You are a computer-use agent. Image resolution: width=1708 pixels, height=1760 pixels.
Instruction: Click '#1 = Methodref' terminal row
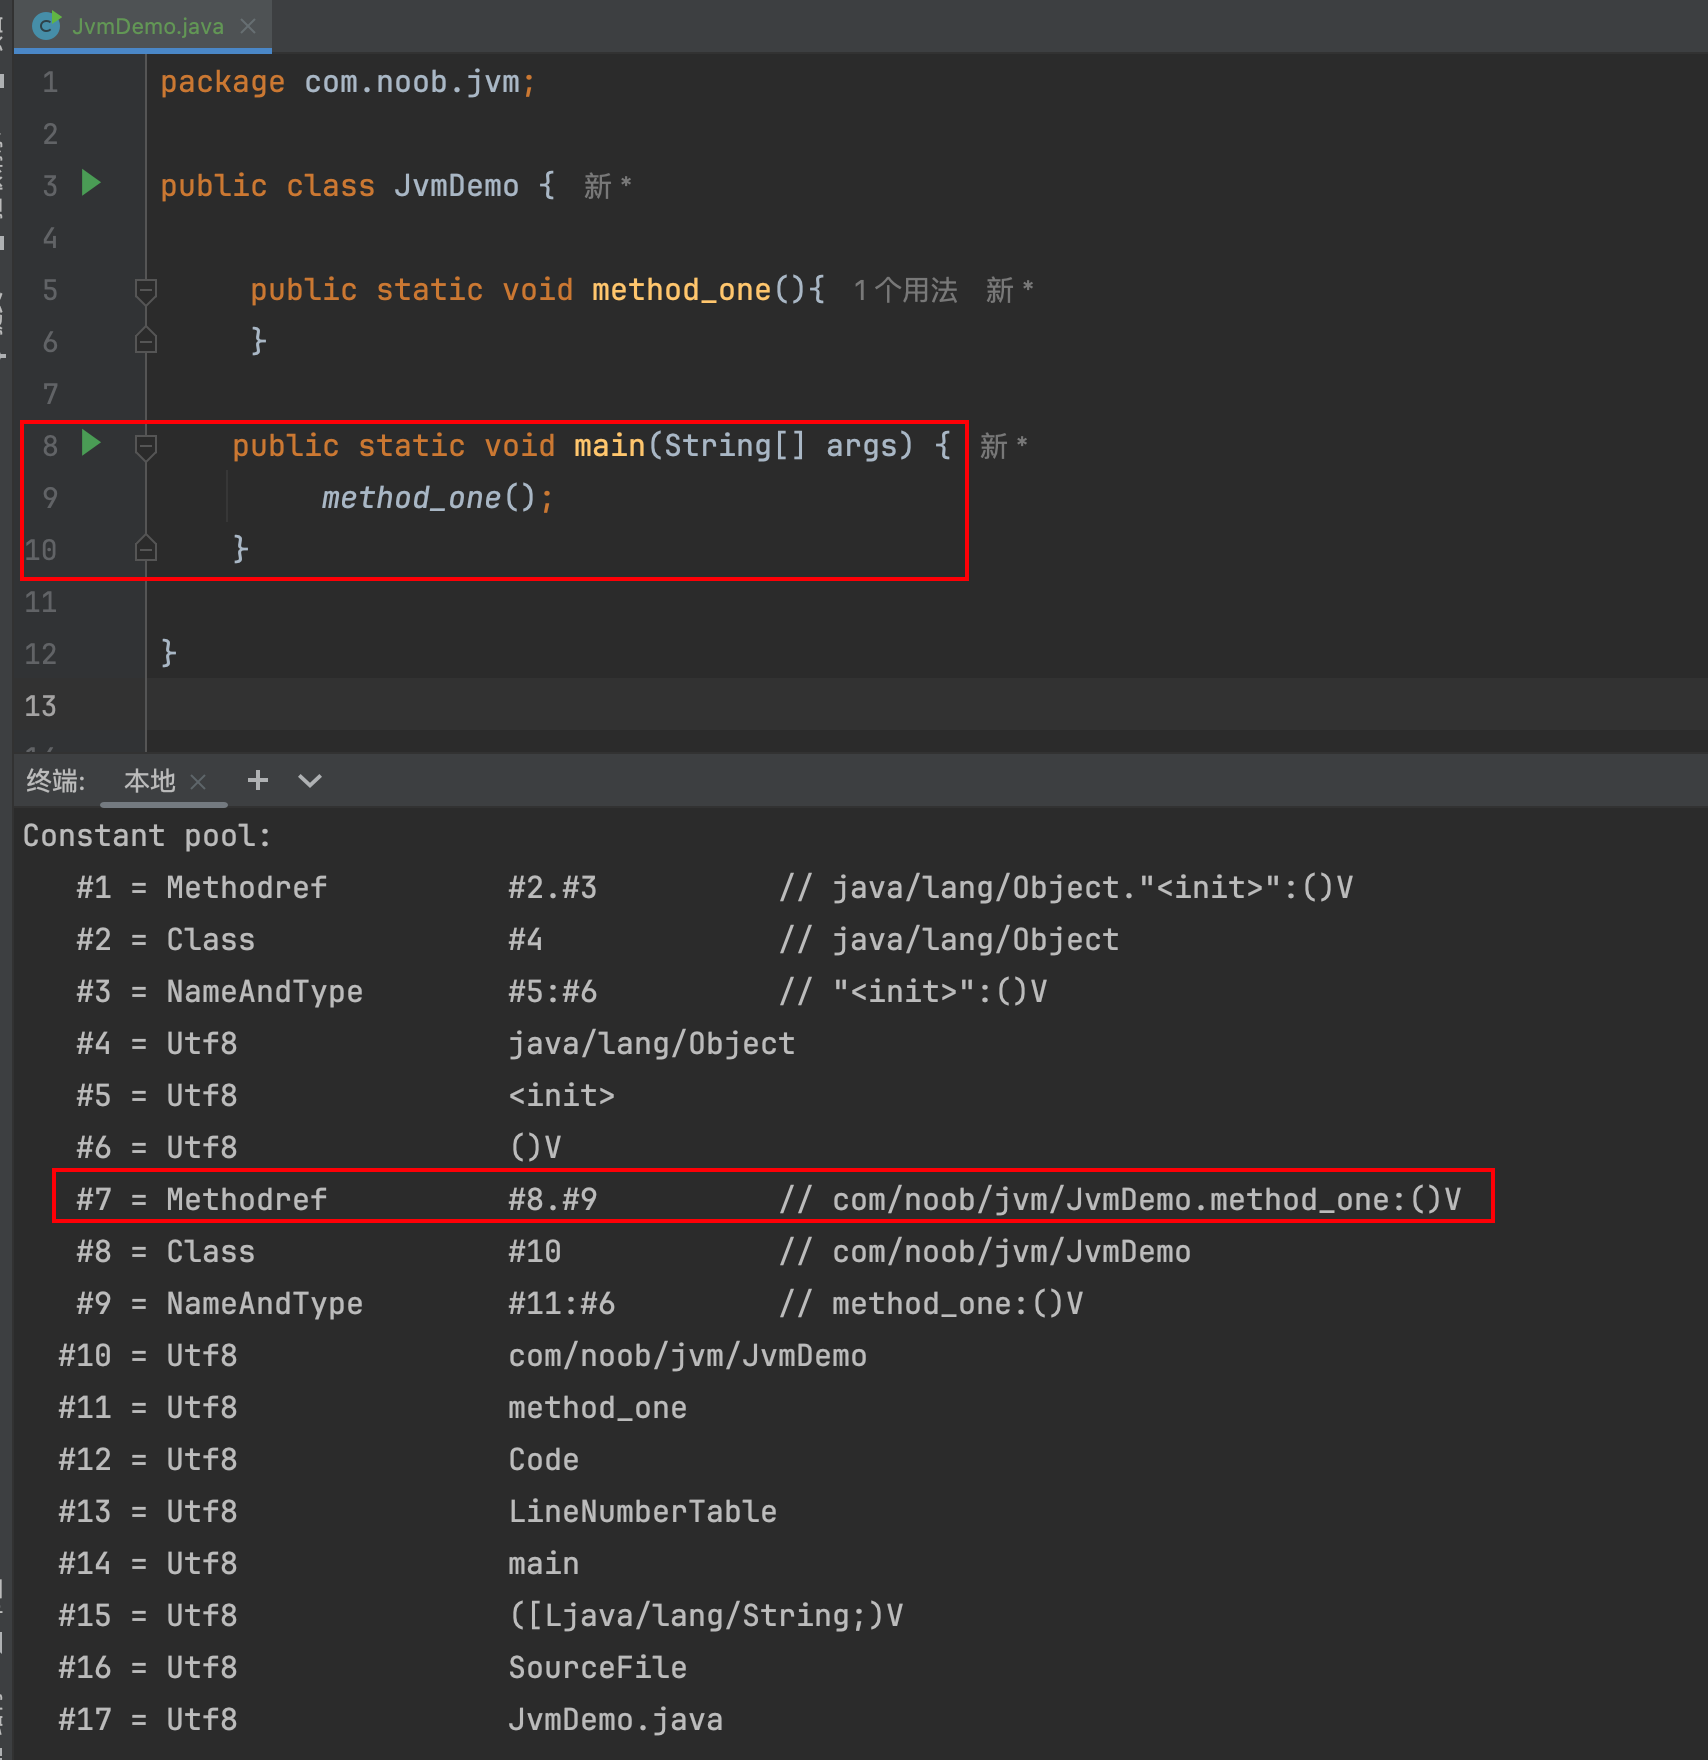click(714, 888)
